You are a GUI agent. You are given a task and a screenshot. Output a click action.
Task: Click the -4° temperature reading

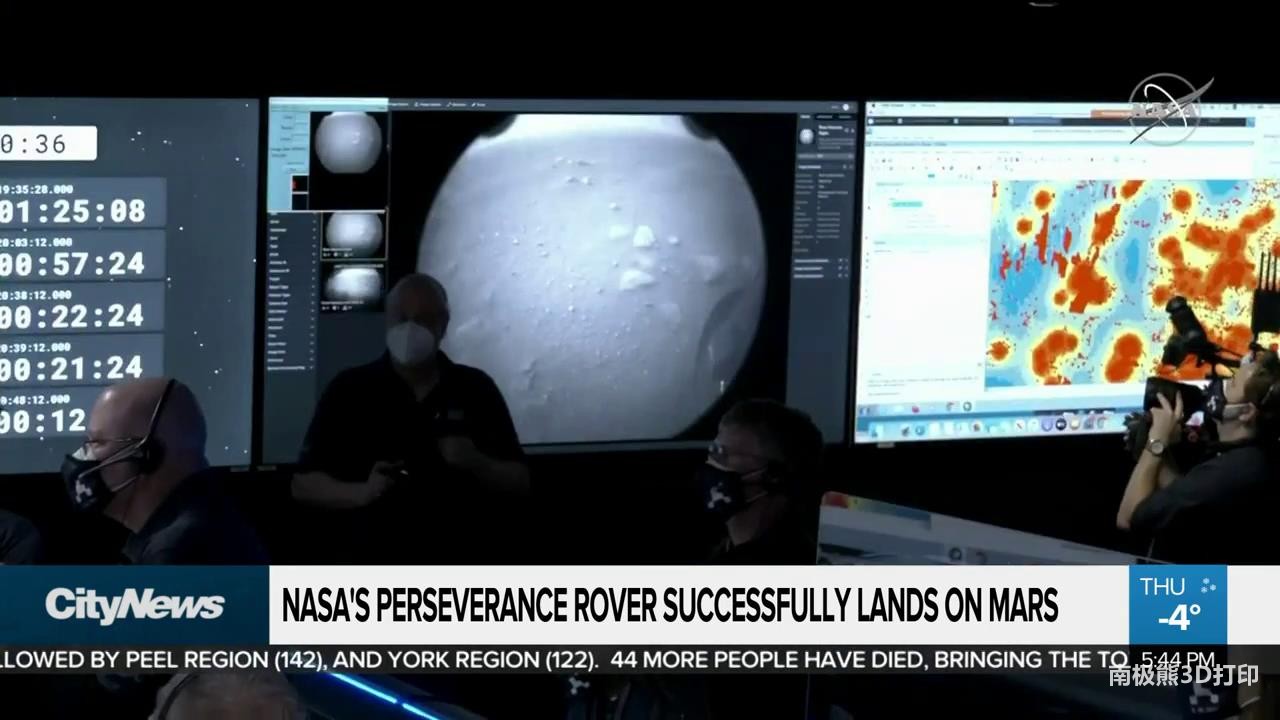(x=1177, y=619)
